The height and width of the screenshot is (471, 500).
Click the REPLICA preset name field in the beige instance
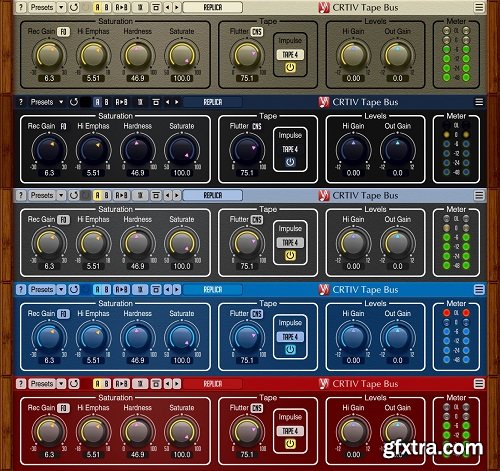coord(213,7)
